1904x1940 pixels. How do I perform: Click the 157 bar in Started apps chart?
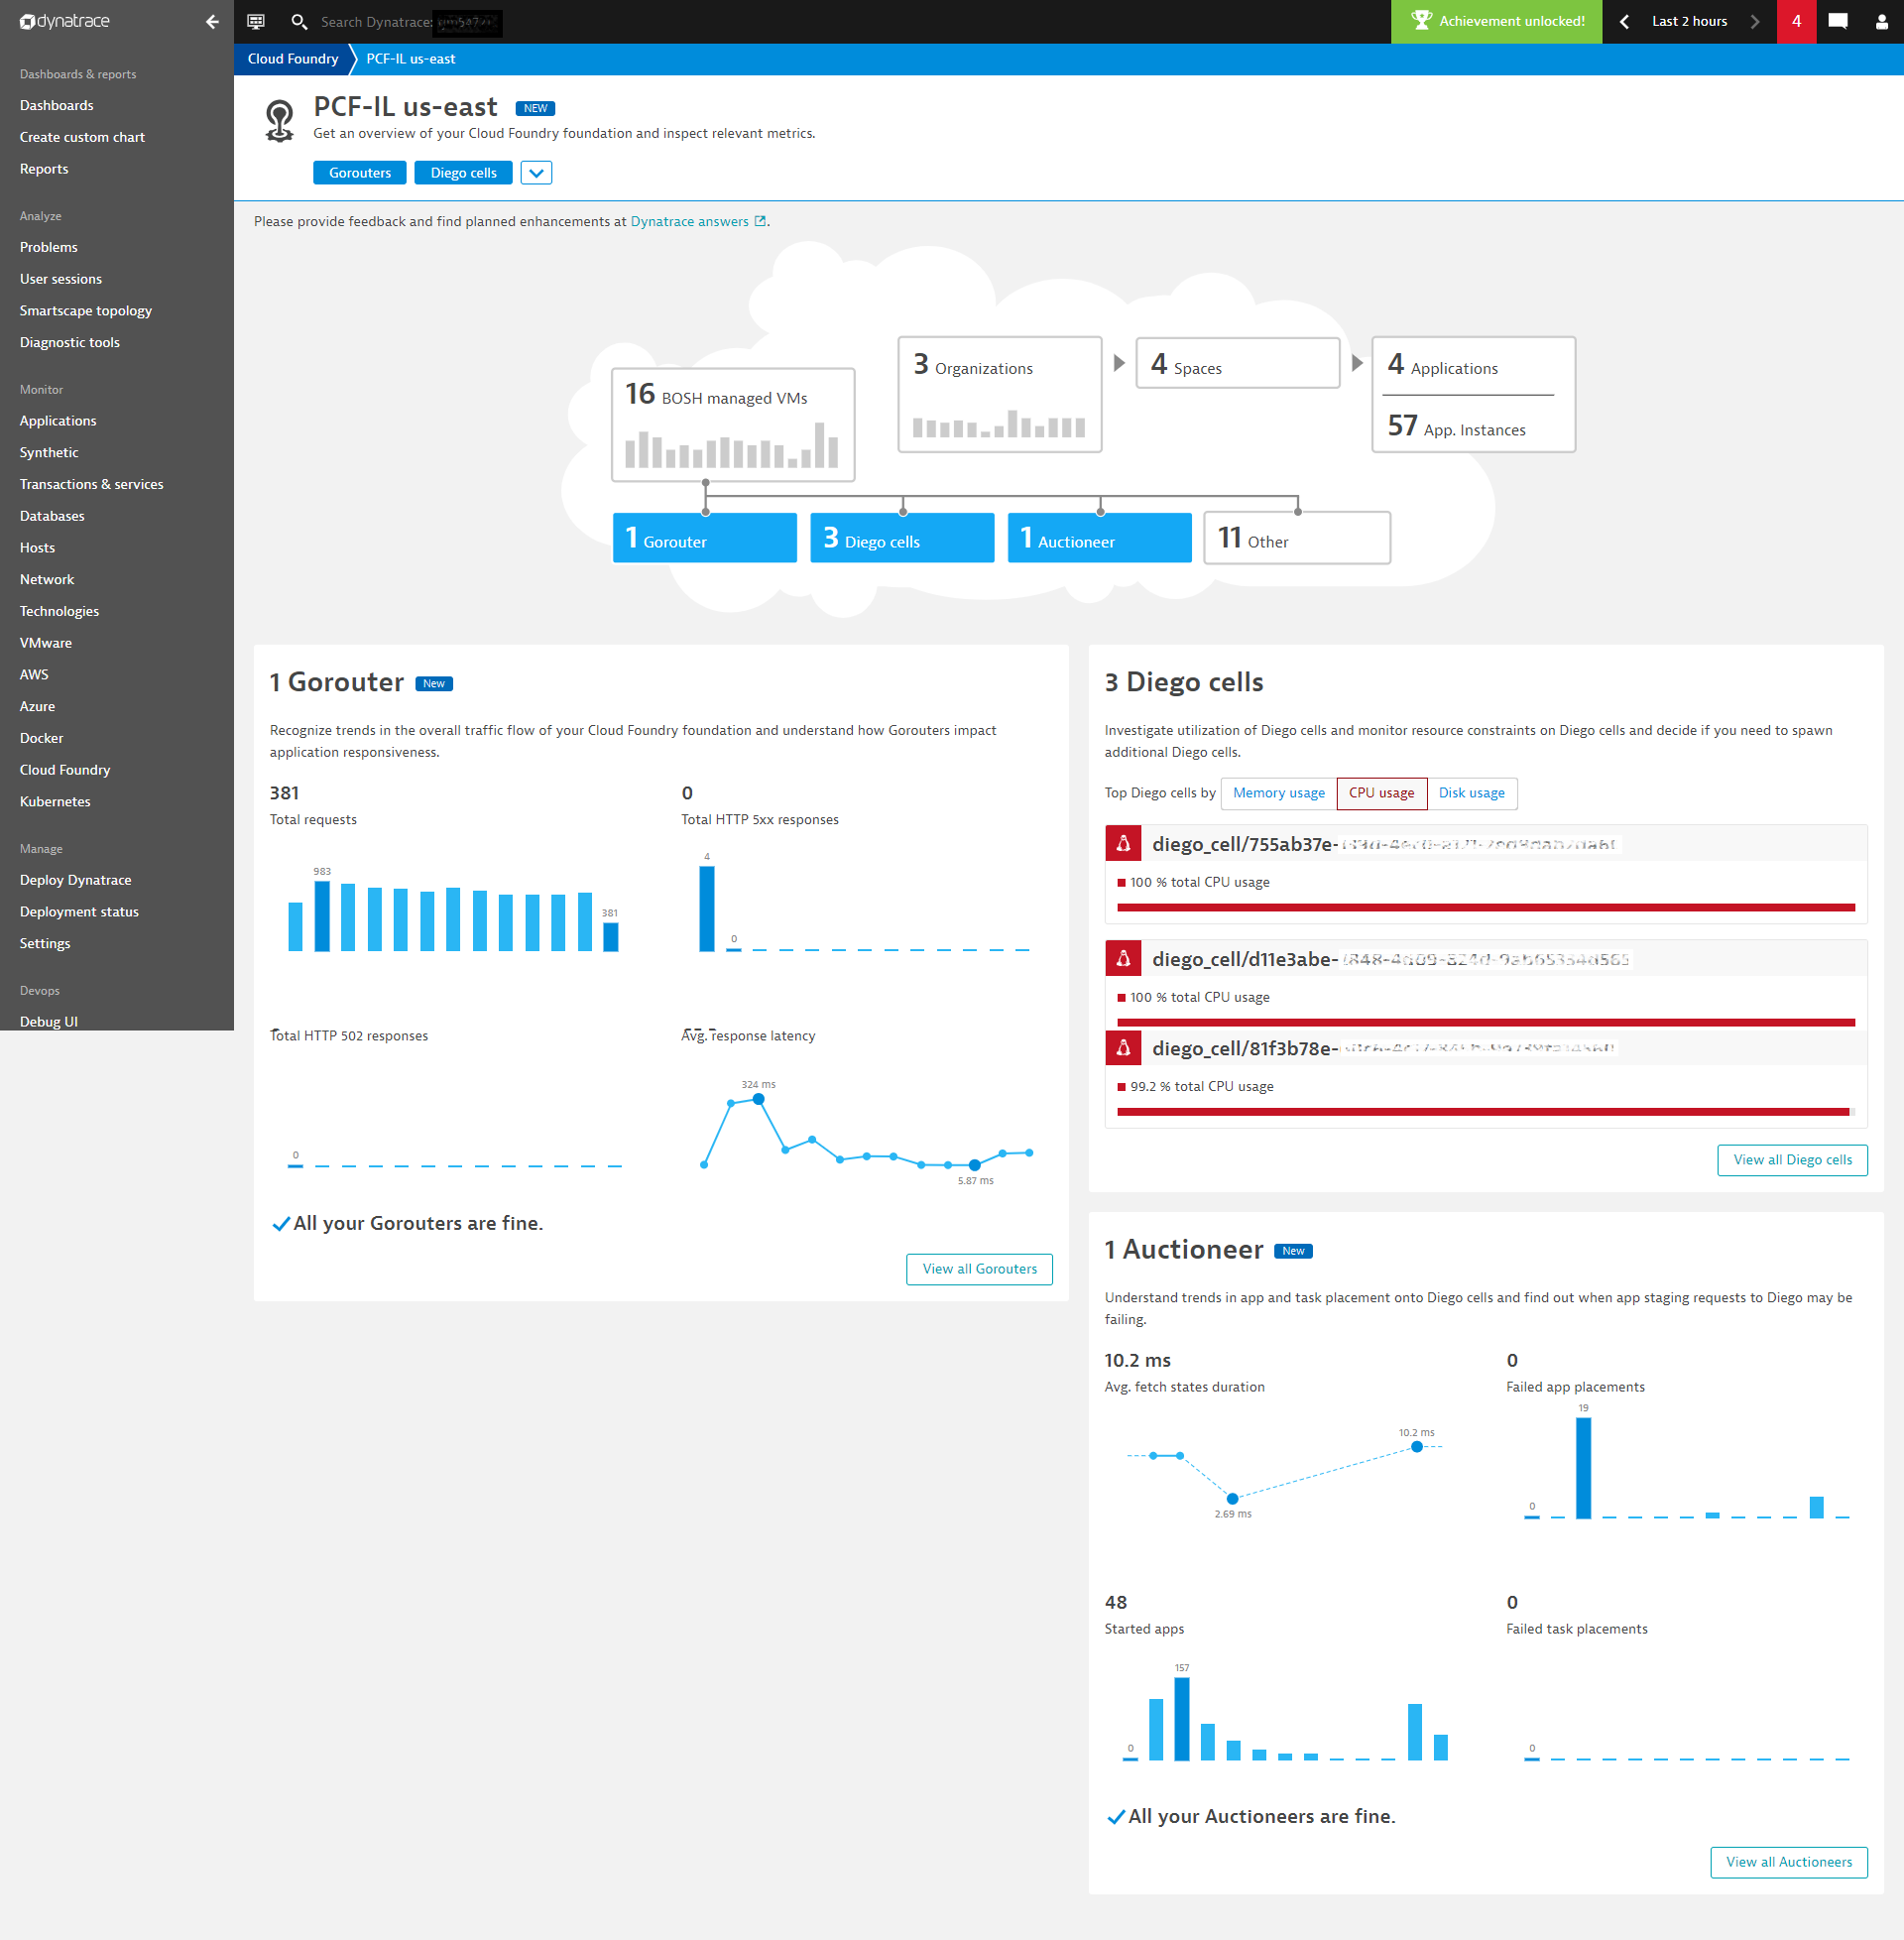coord(1182,1719)
